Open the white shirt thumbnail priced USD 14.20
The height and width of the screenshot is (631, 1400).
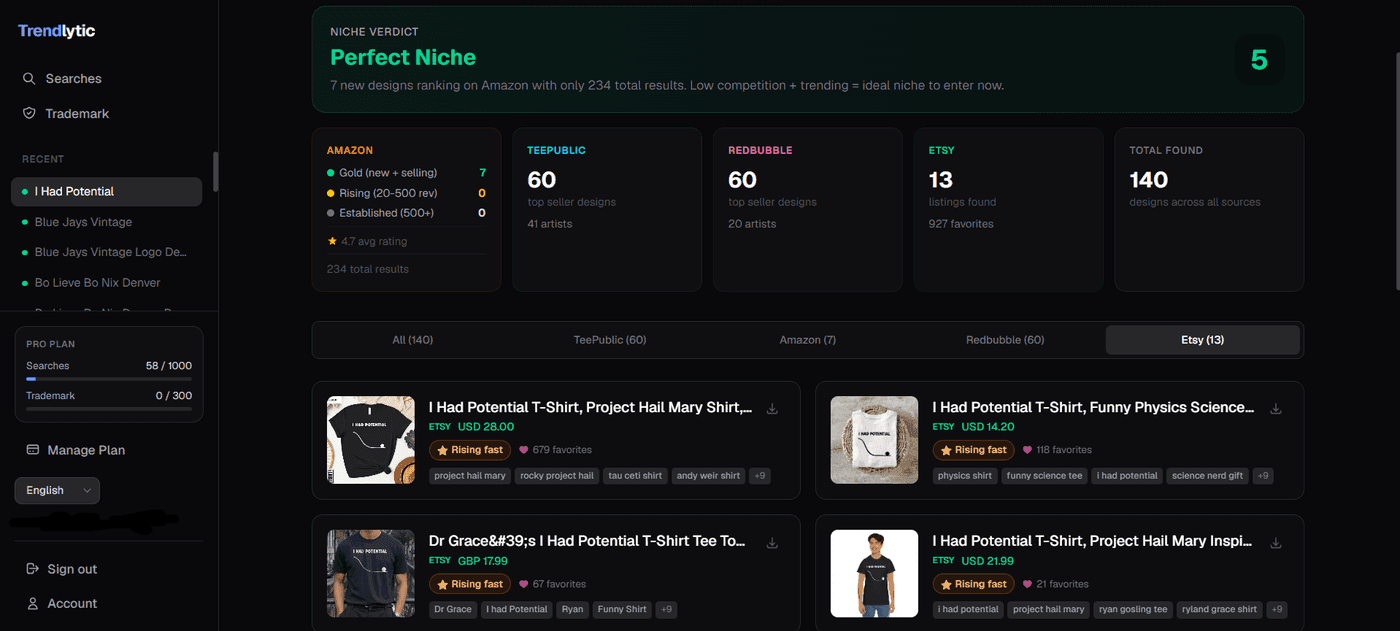point(874,440)
